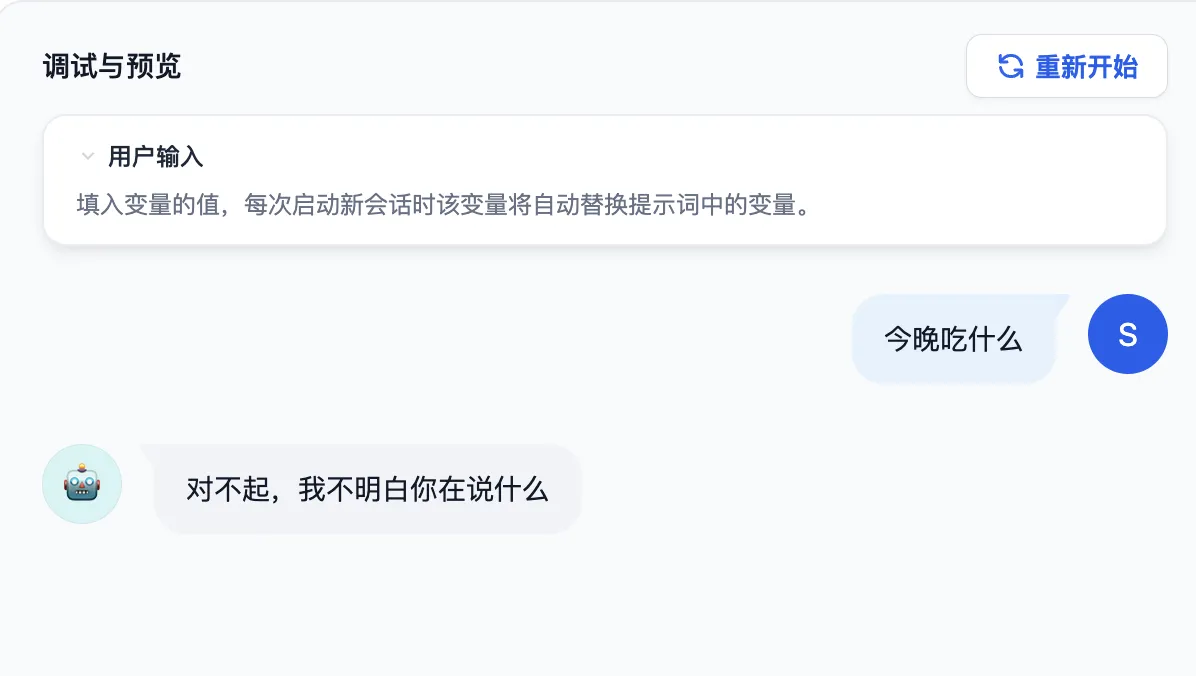Click the variable description text starting 填入变量的值
Image resolution: width=1196 pixels, height=676 pixels.
pyautogui.click(x=442, y=205)
